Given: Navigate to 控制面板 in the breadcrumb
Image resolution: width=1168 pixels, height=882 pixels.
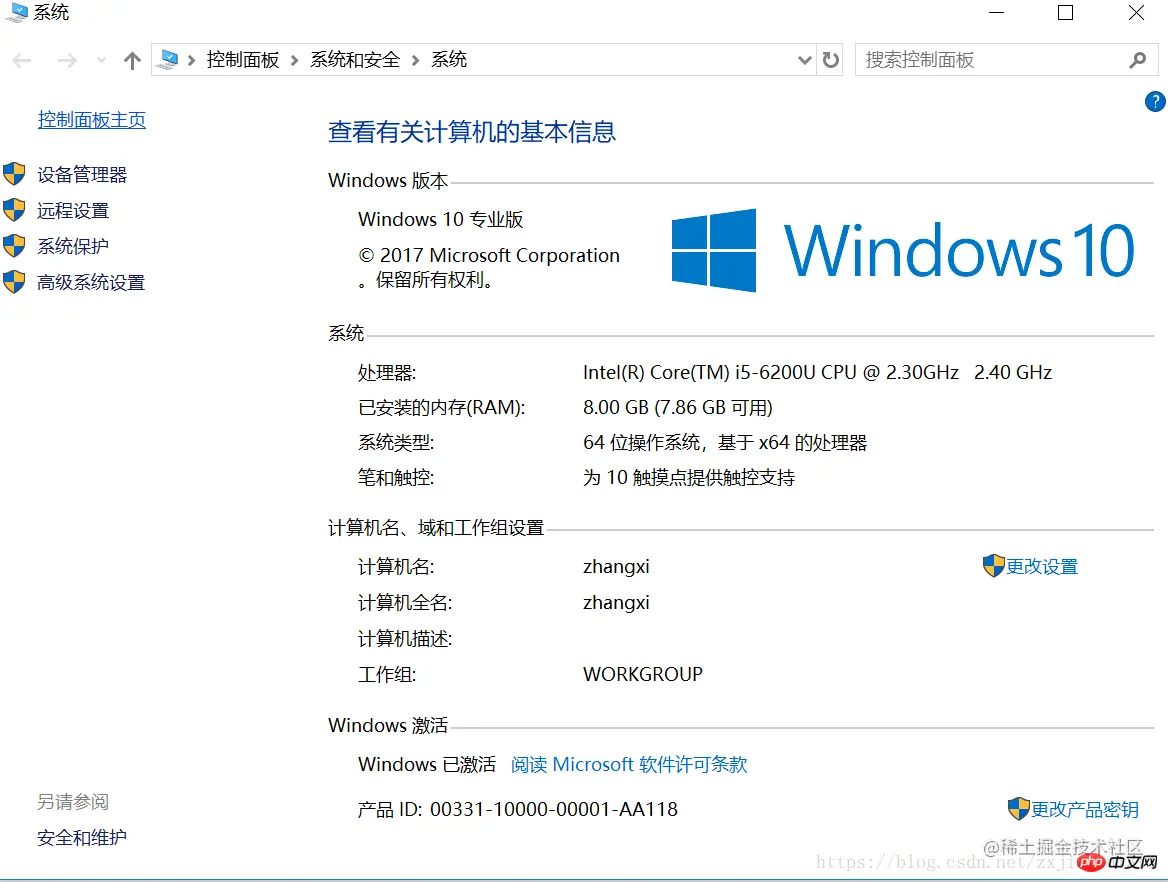Looking at the screenshot, I should 243,60.
